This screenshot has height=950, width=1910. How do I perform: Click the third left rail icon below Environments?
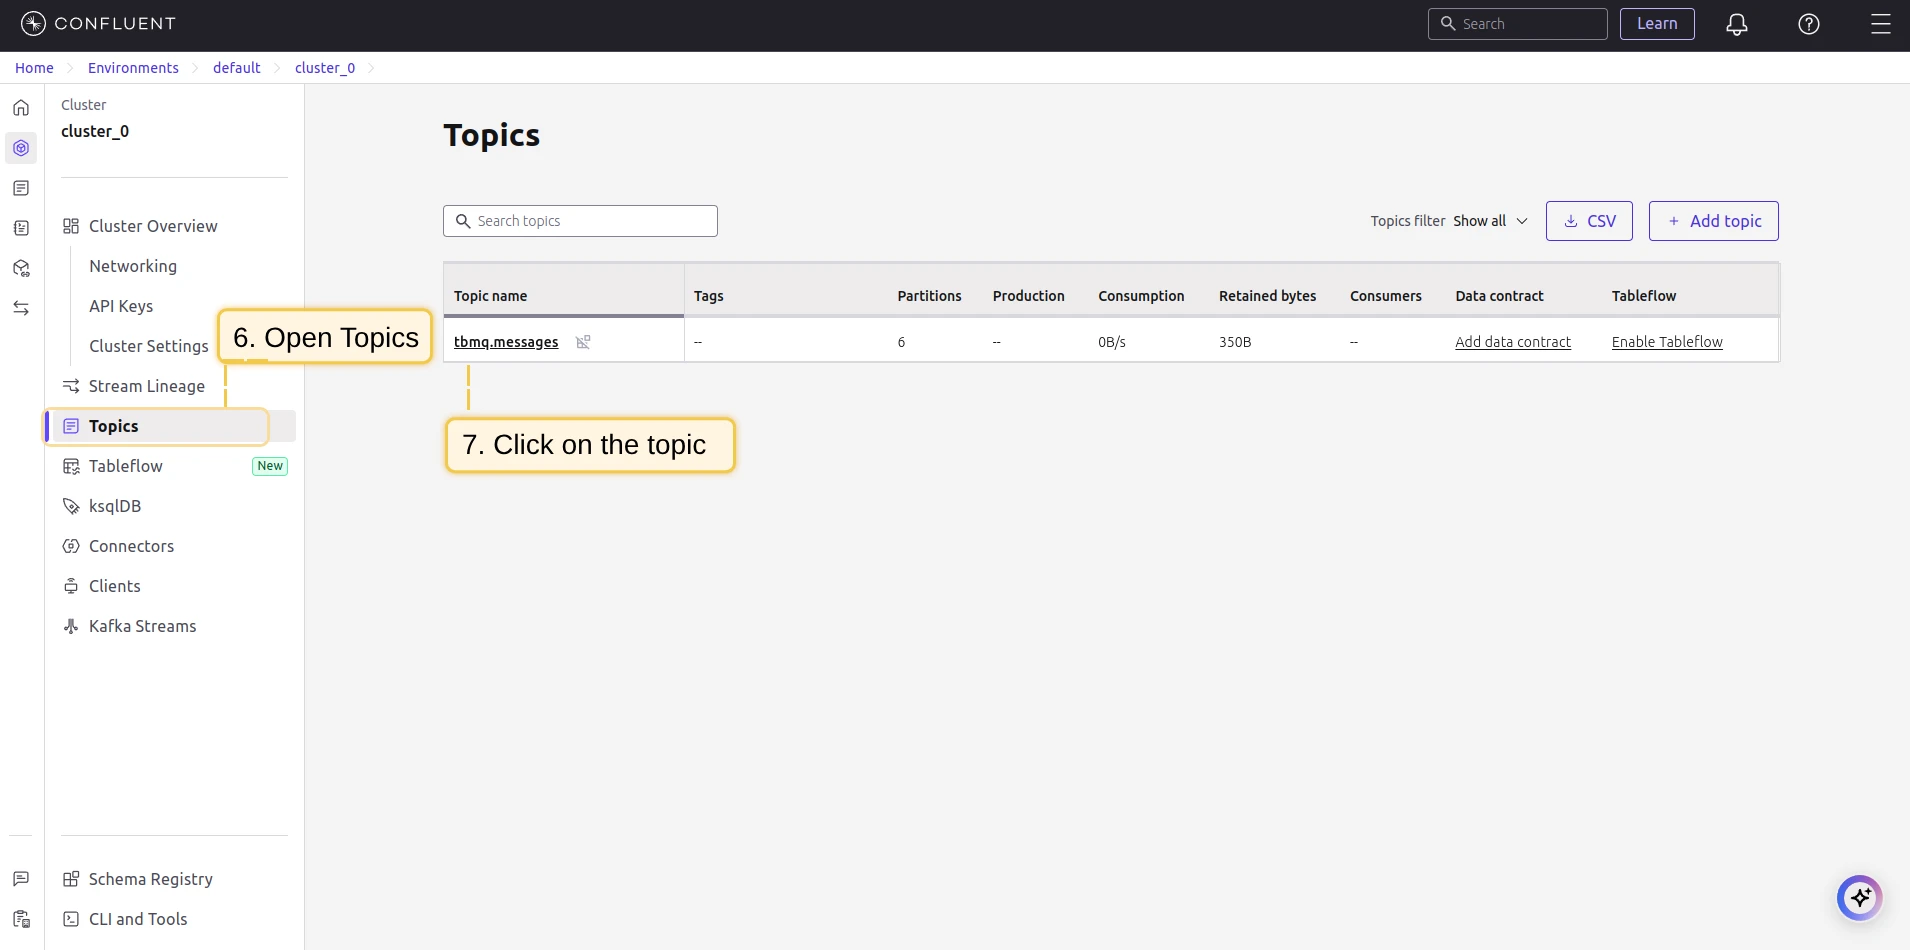click(x=21, y=188)
